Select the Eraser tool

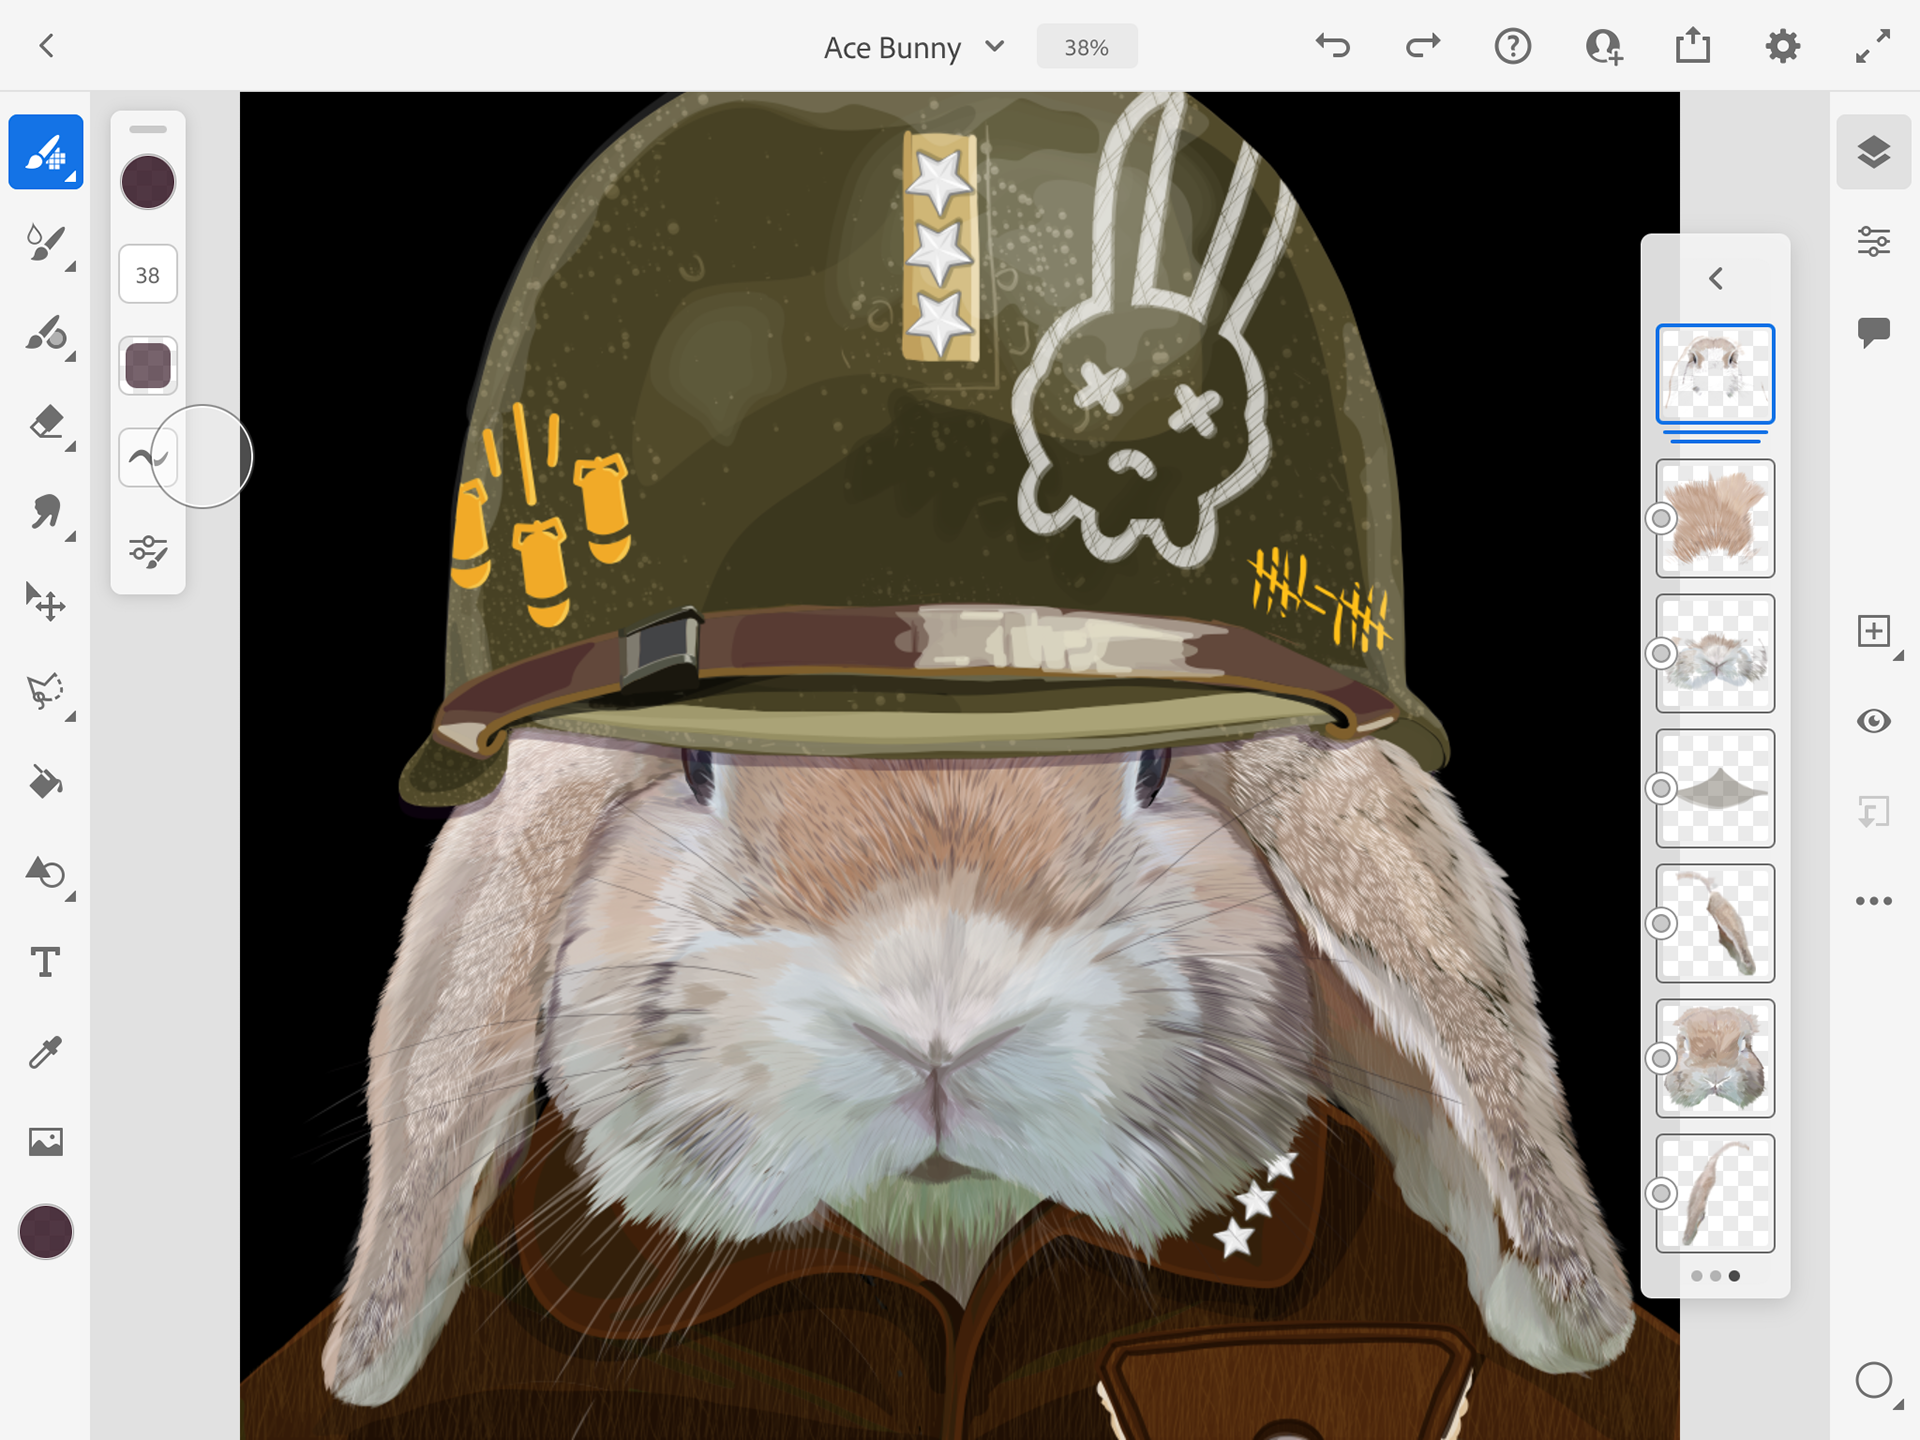(x=46, y=423)
